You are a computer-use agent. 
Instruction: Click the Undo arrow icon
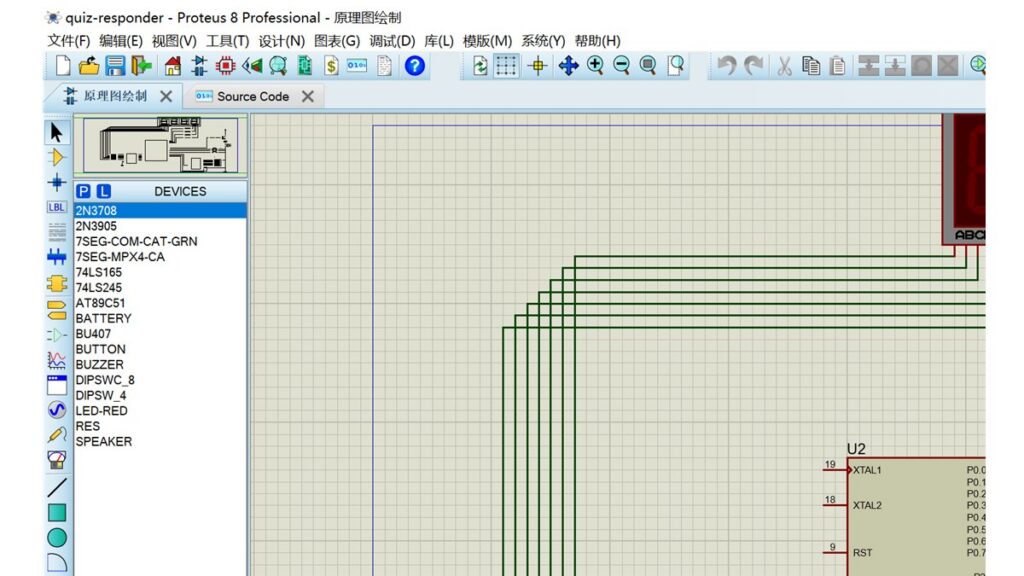[x=727, y=66]
